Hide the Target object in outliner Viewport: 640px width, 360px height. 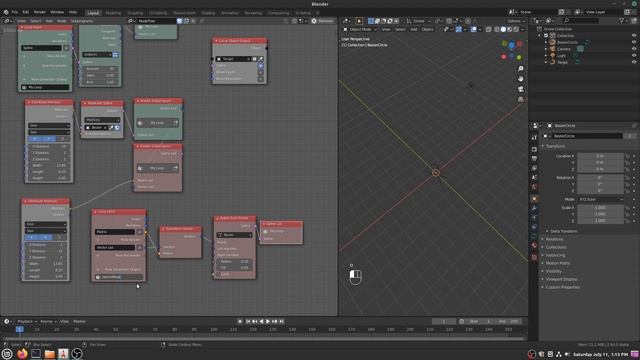[x=634, y=62]
